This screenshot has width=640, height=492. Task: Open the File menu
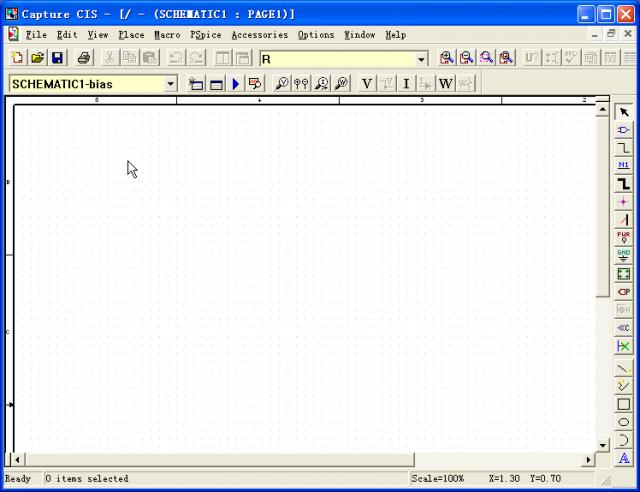[x=36, y=35]
